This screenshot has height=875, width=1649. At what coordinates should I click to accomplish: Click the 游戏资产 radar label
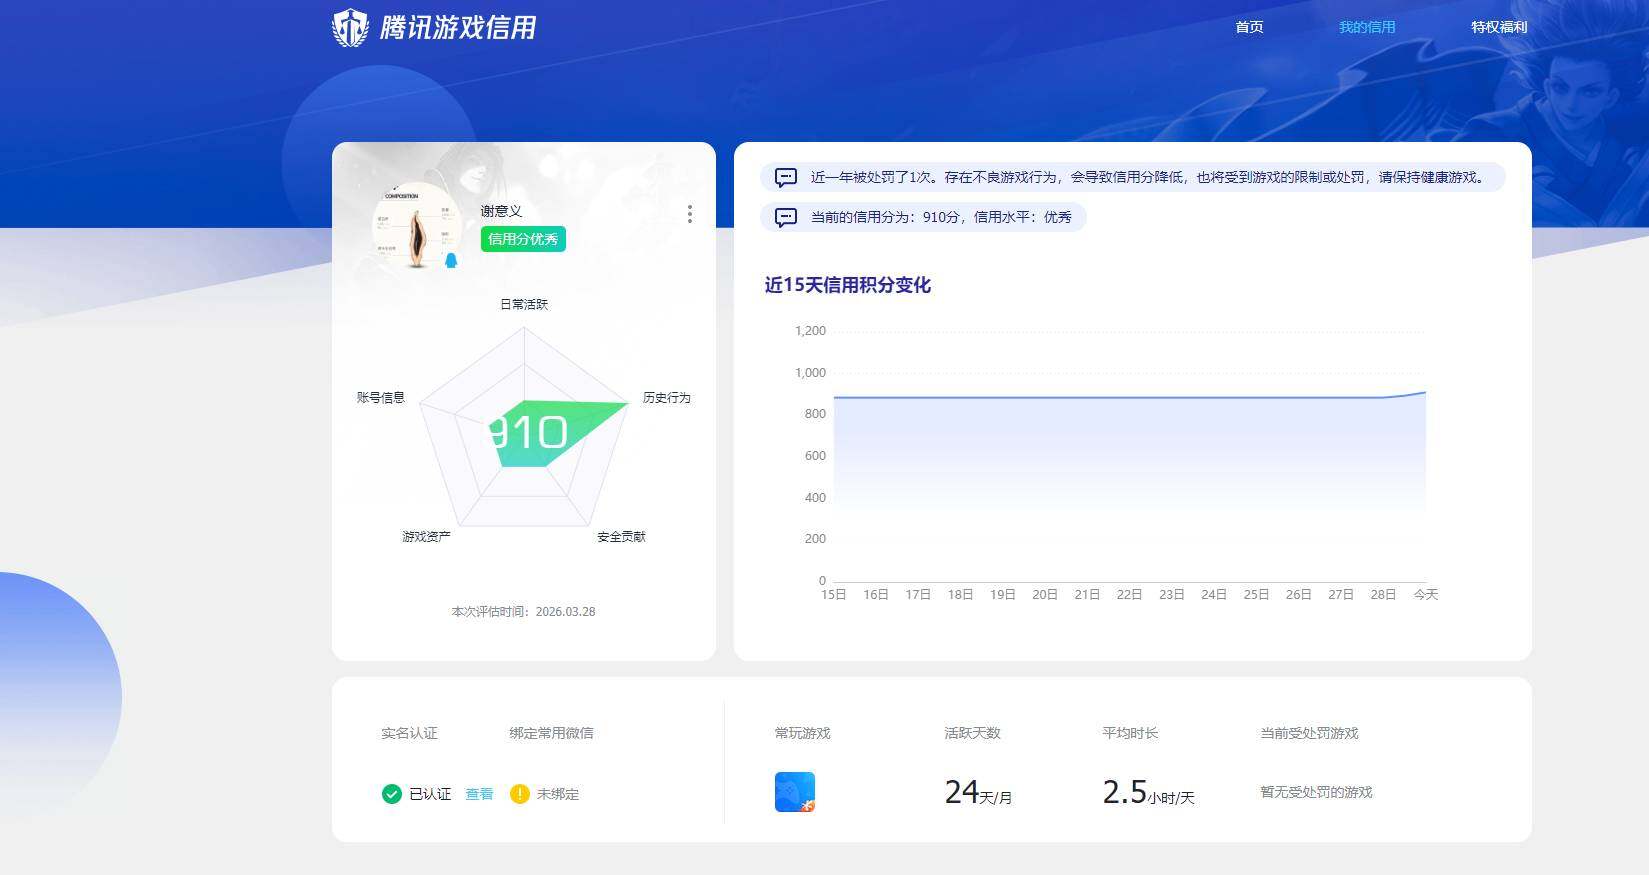coord(426,537)
